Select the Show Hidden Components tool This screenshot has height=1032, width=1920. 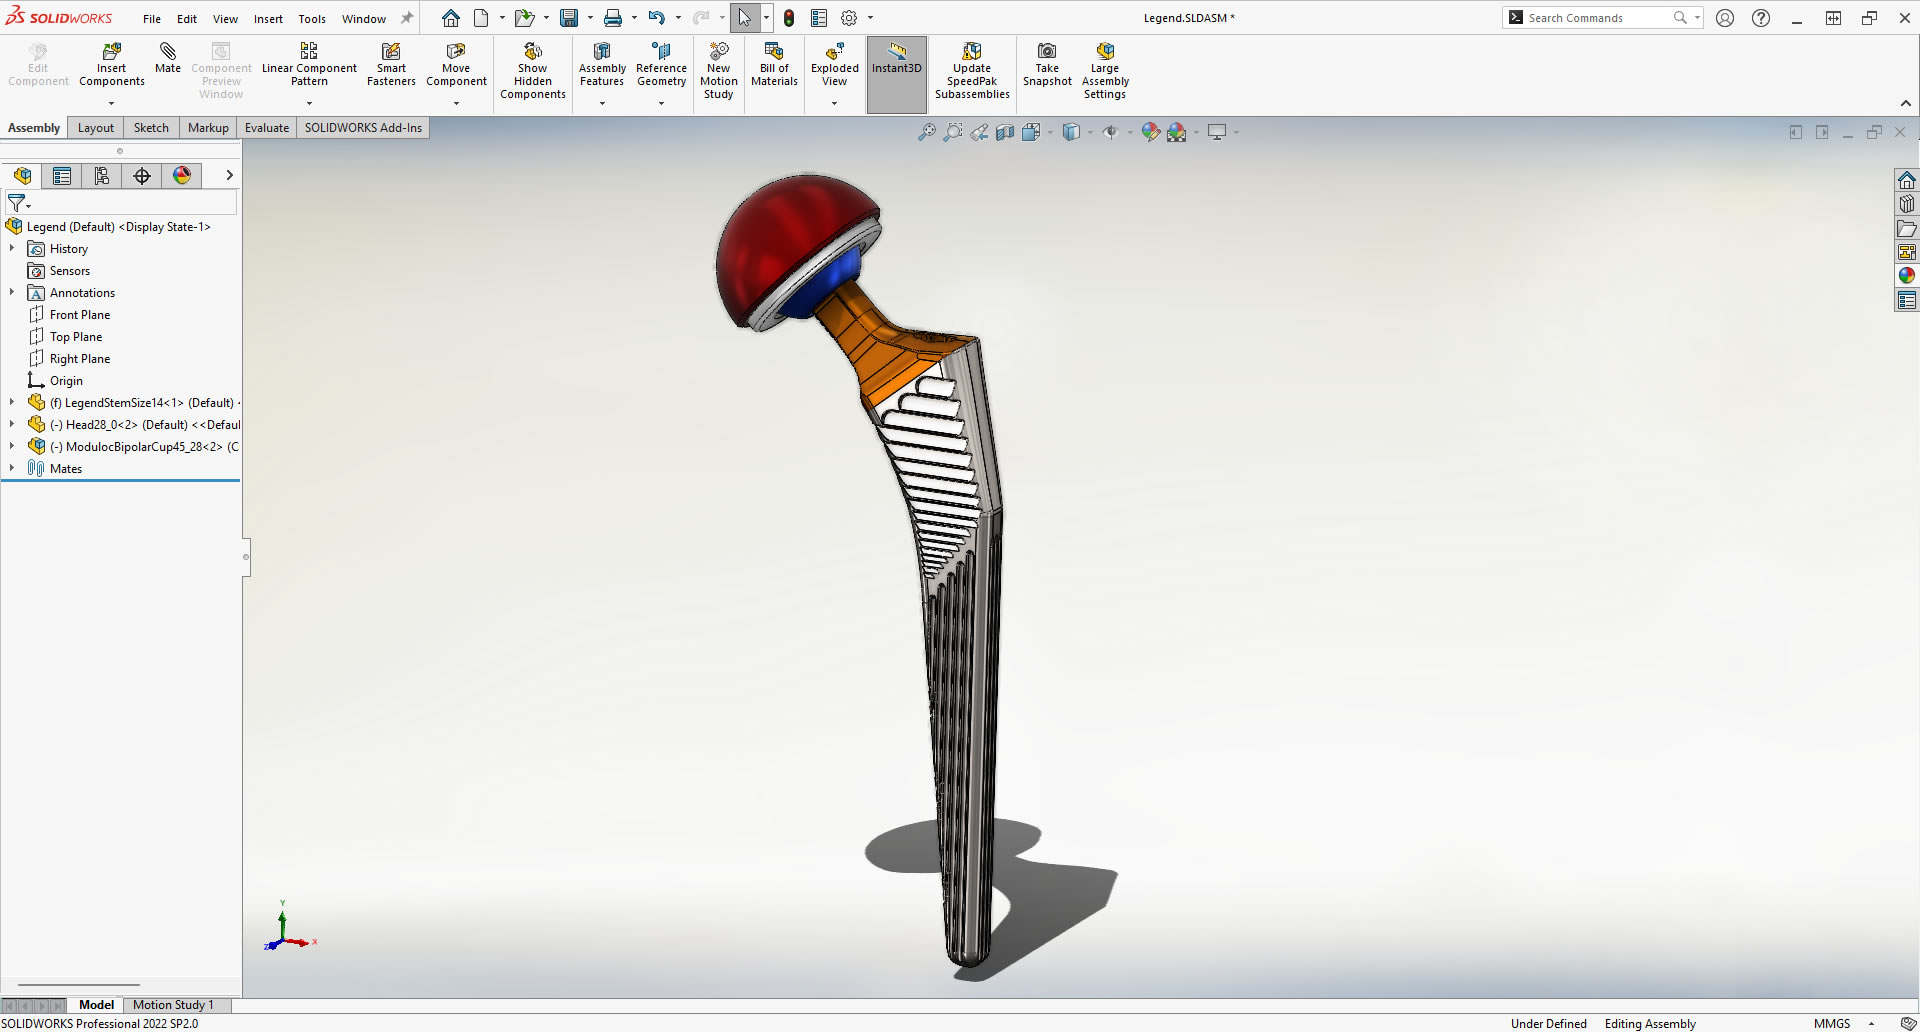point(532,67)
